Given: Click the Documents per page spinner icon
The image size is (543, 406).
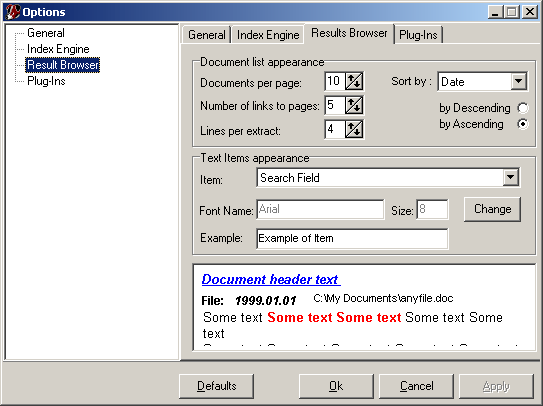Looking at the screenshot, I should click(354, 81).
